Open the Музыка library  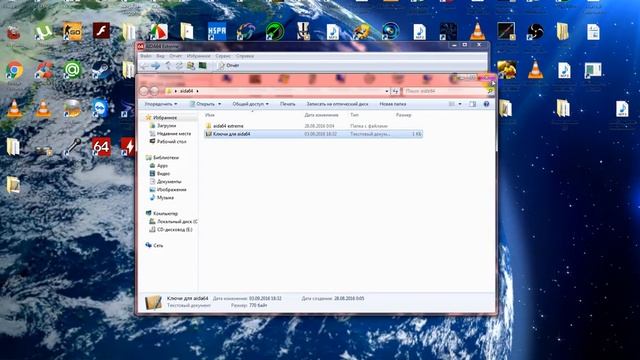(x=165, y=198)
